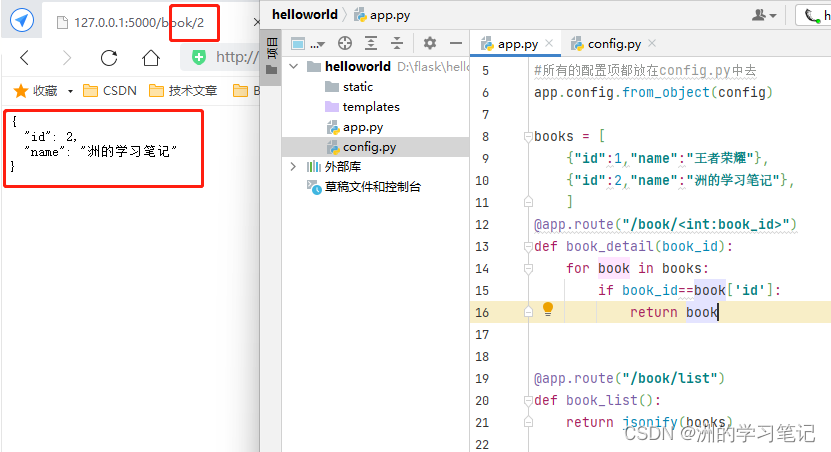Viewport: 831px width, 452px height.
Task: Select 草稿文件和控制台 in project tree
Action: pyautogui.click(x=373, y=187)
